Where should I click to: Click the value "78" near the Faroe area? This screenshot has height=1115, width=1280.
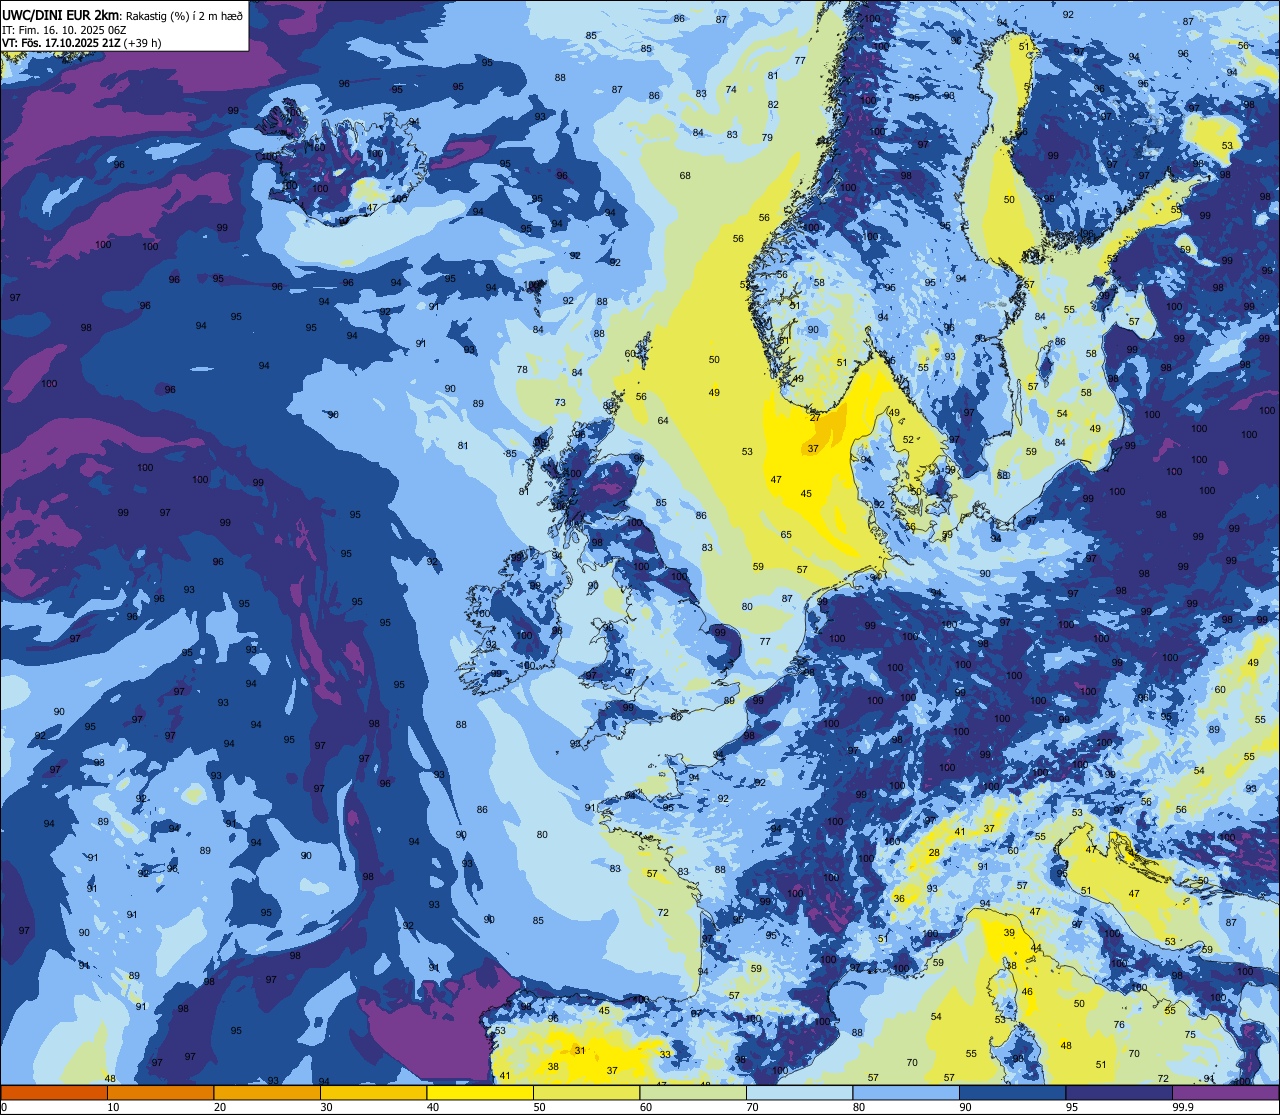click(x=522, y=370)
